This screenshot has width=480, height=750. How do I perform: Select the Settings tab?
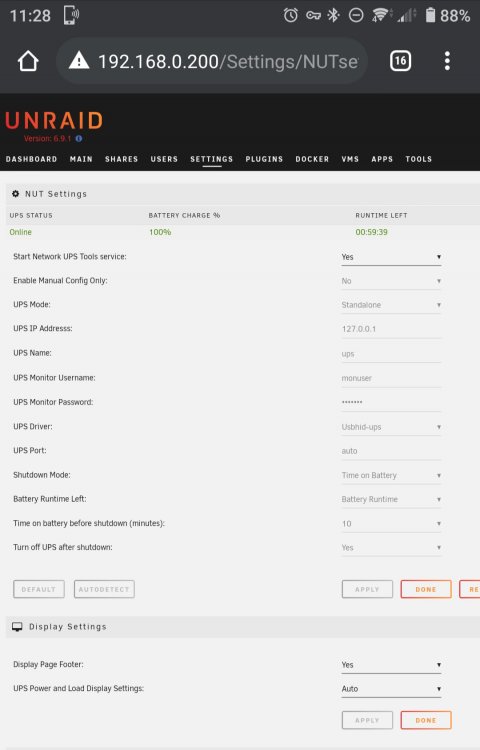pyautogui.click(x=212, y=159)
